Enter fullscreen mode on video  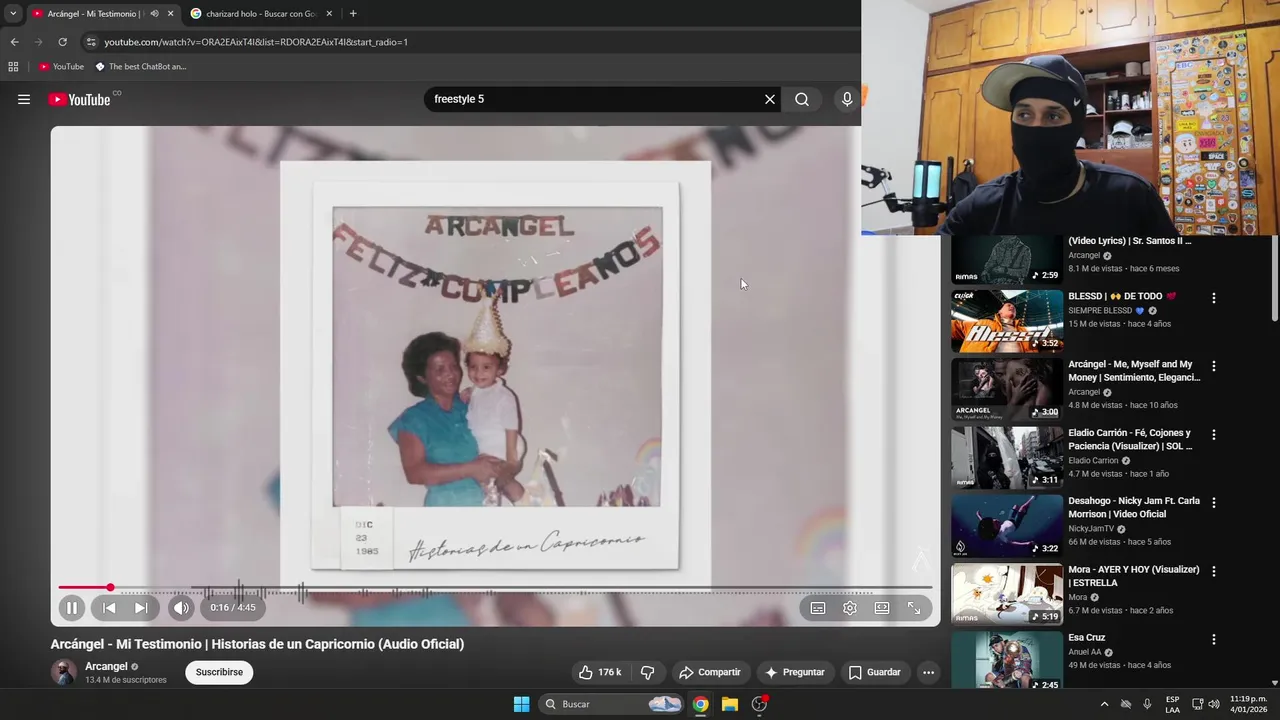pos(914,608)
